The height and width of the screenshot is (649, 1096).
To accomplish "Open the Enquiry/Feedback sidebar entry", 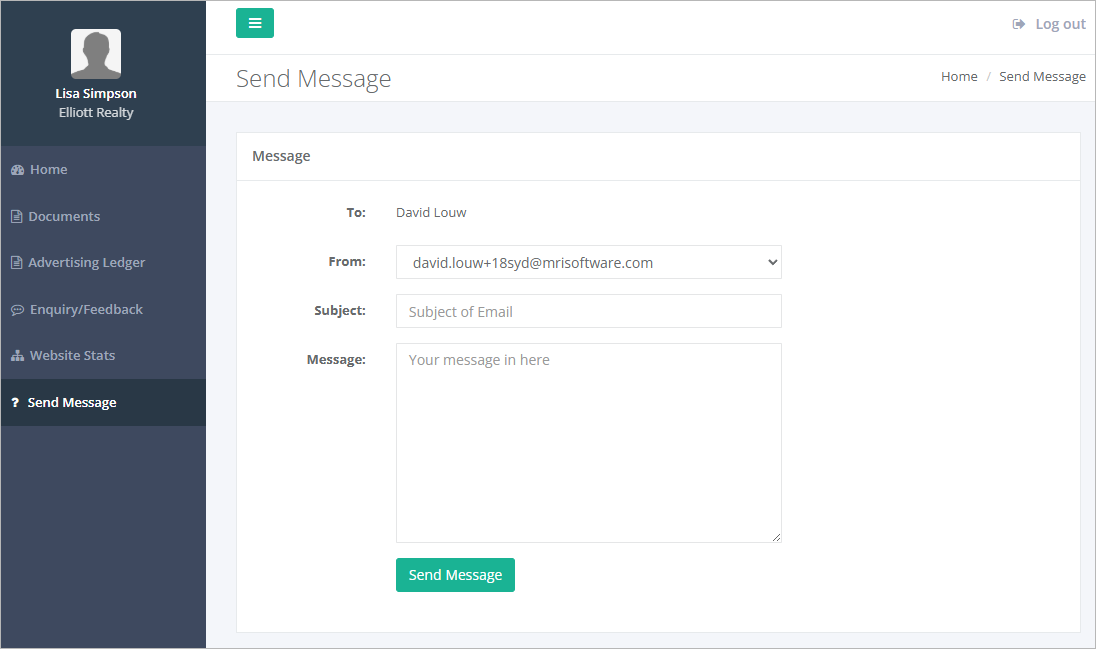I will (85, 309).
